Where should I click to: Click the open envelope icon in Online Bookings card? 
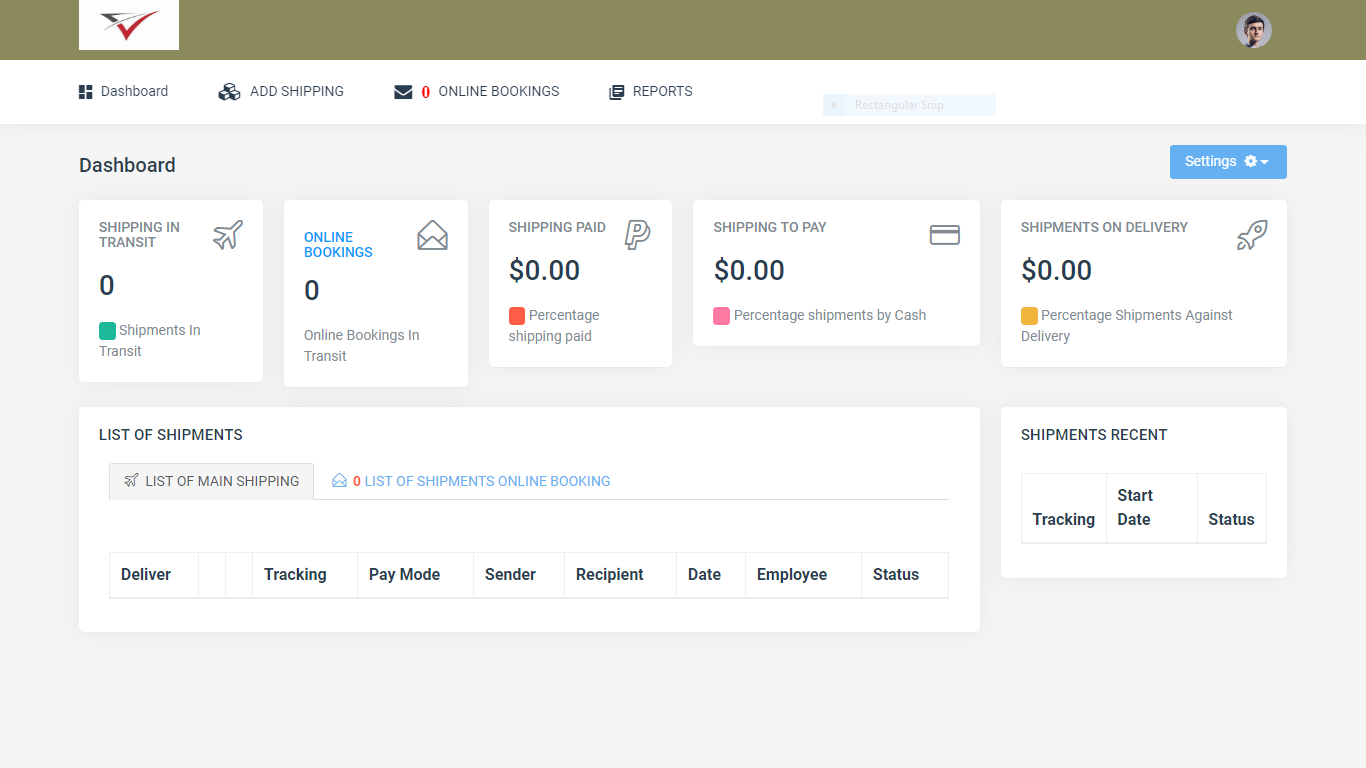432,236
